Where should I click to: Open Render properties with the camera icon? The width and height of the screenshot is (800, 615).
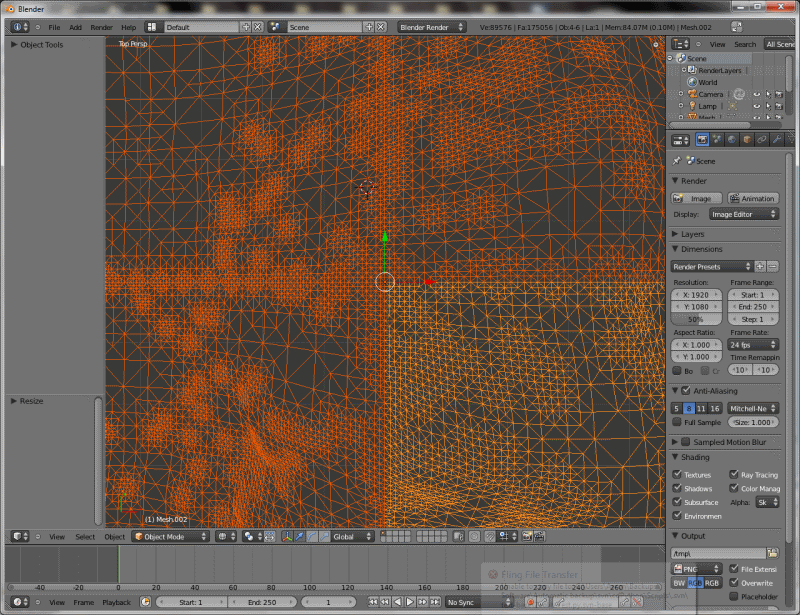click(703, 139)
